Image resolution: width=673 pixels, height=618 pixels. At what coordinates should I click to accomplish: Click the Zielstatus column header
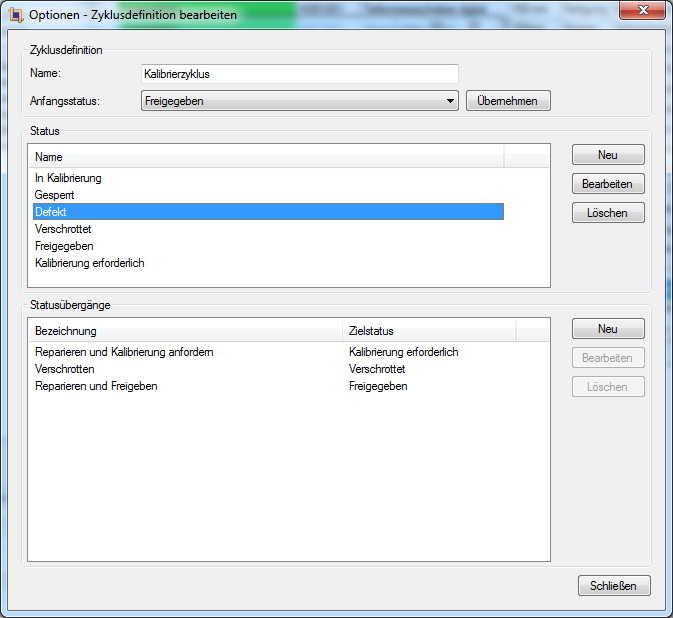pyautogui.click(x=428, y=331)
